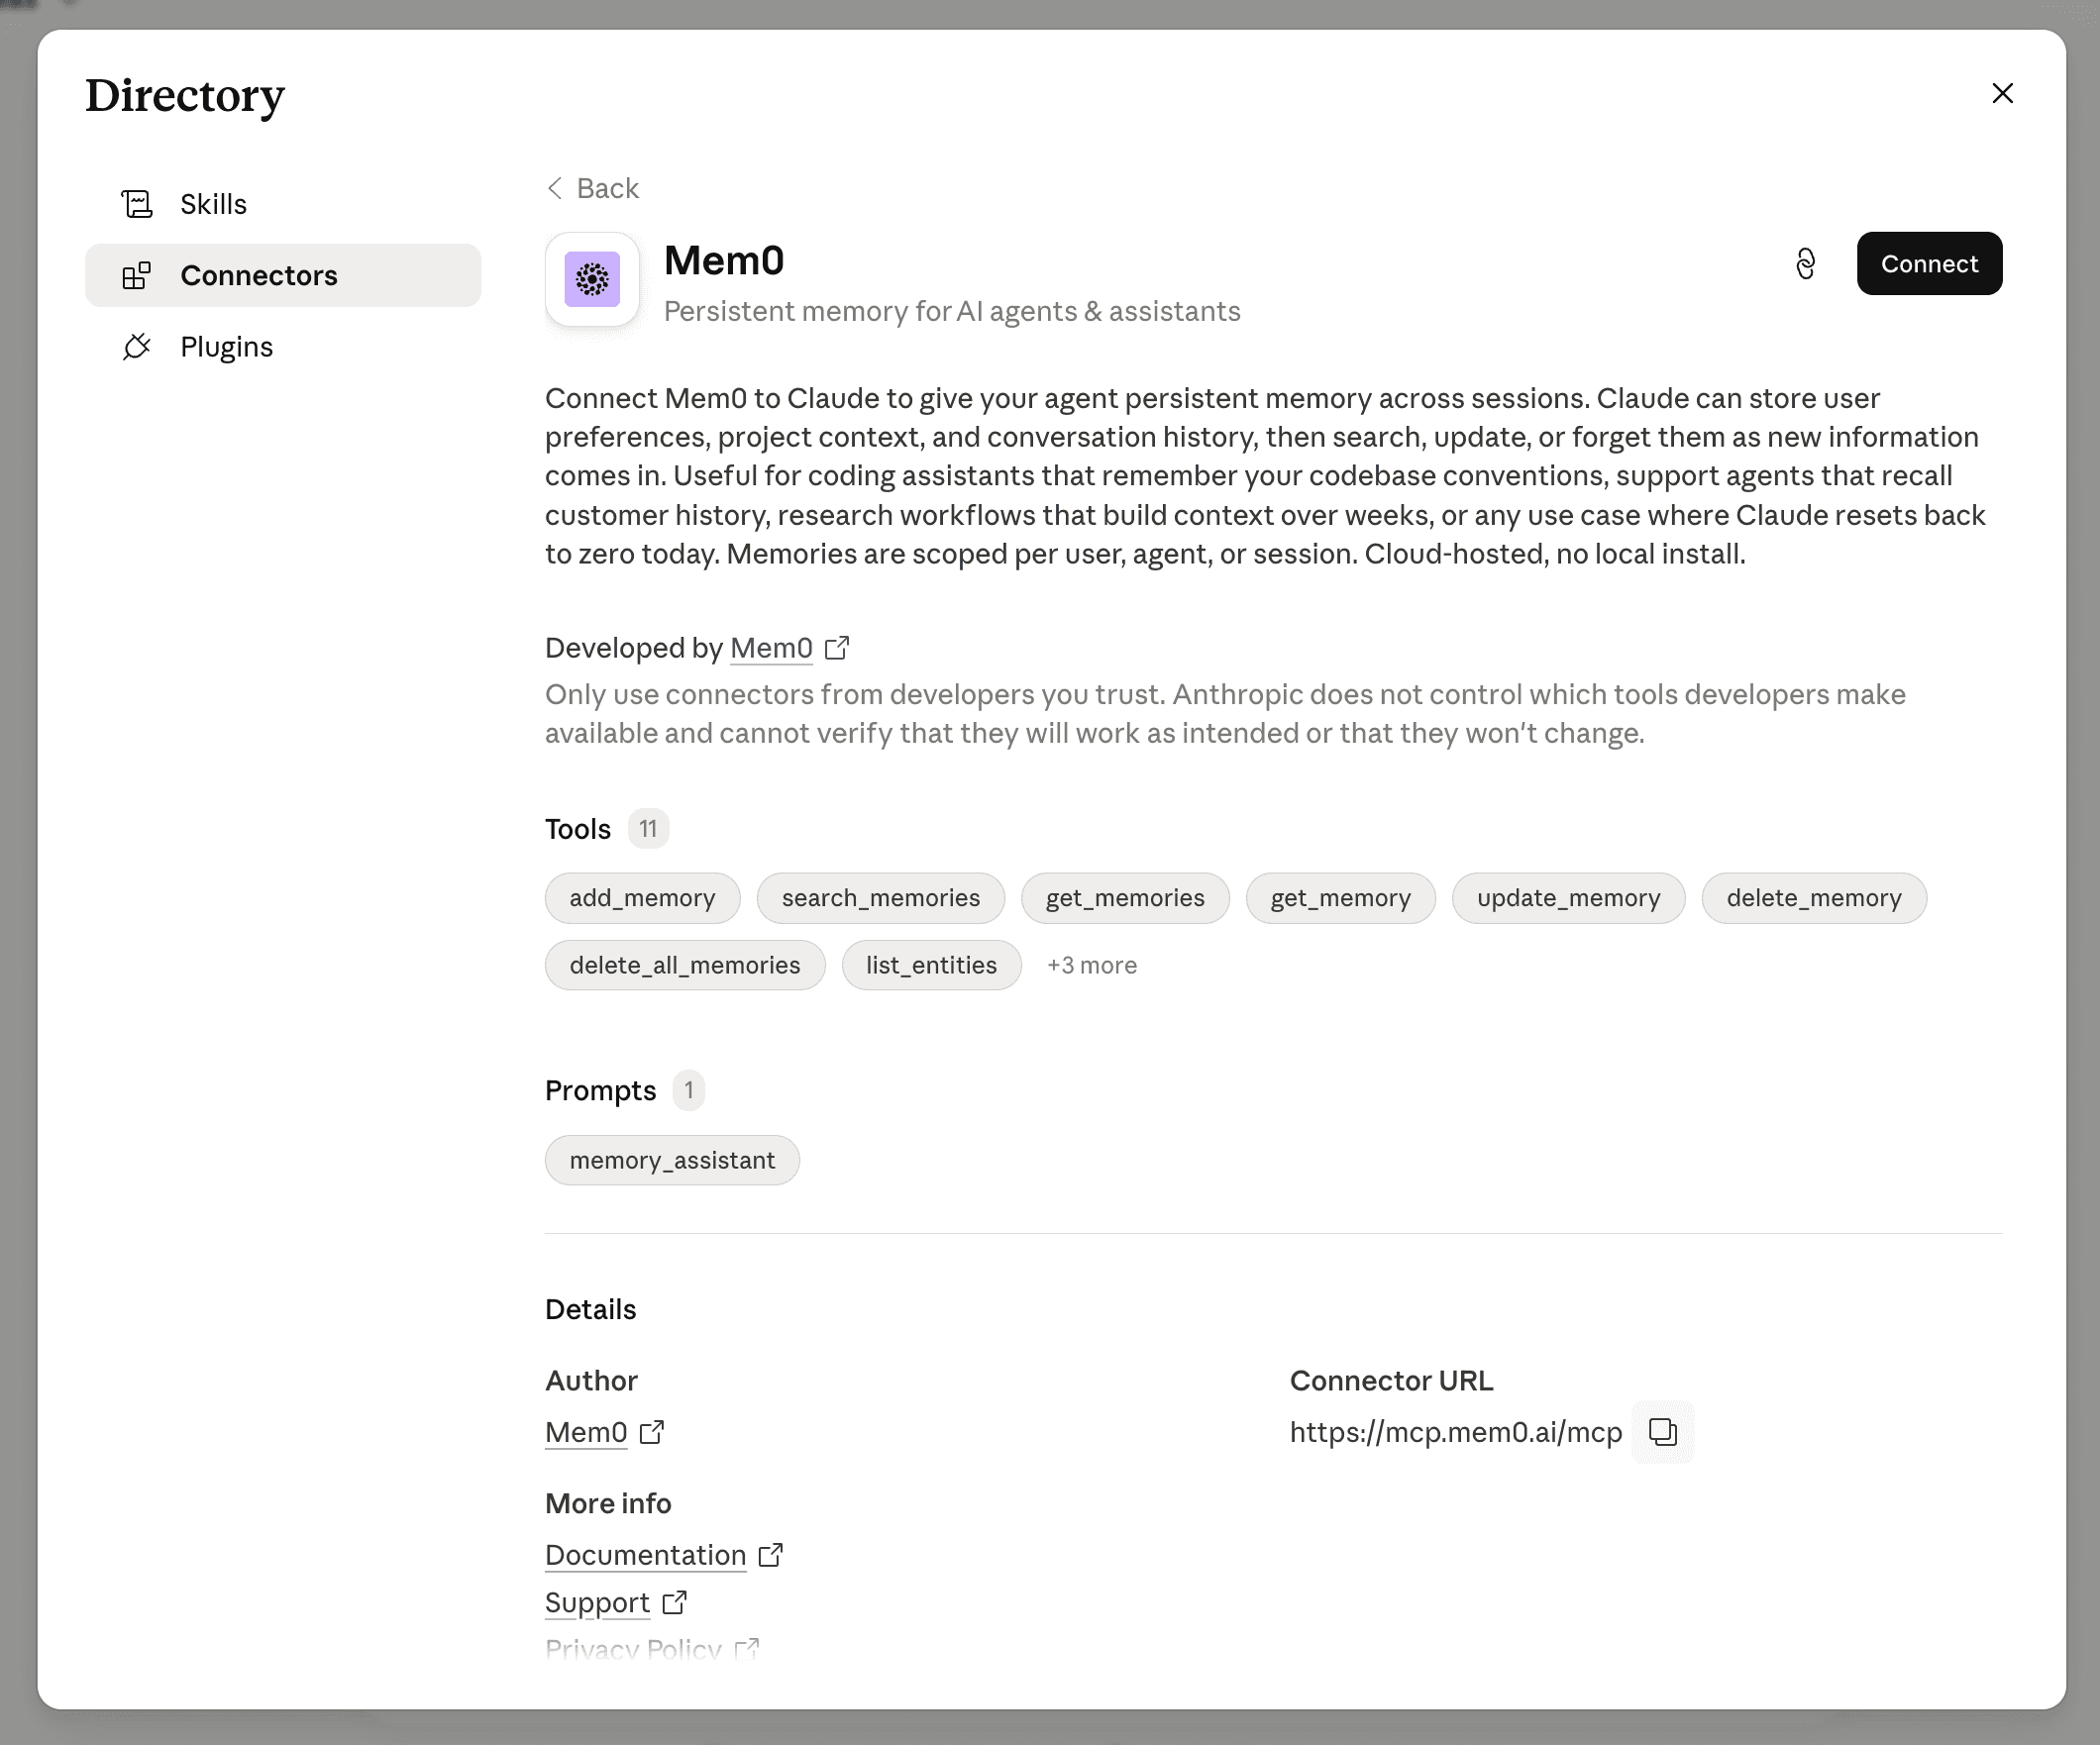
Task: Click the Connect button
Action: click(x=1929, y=264)
